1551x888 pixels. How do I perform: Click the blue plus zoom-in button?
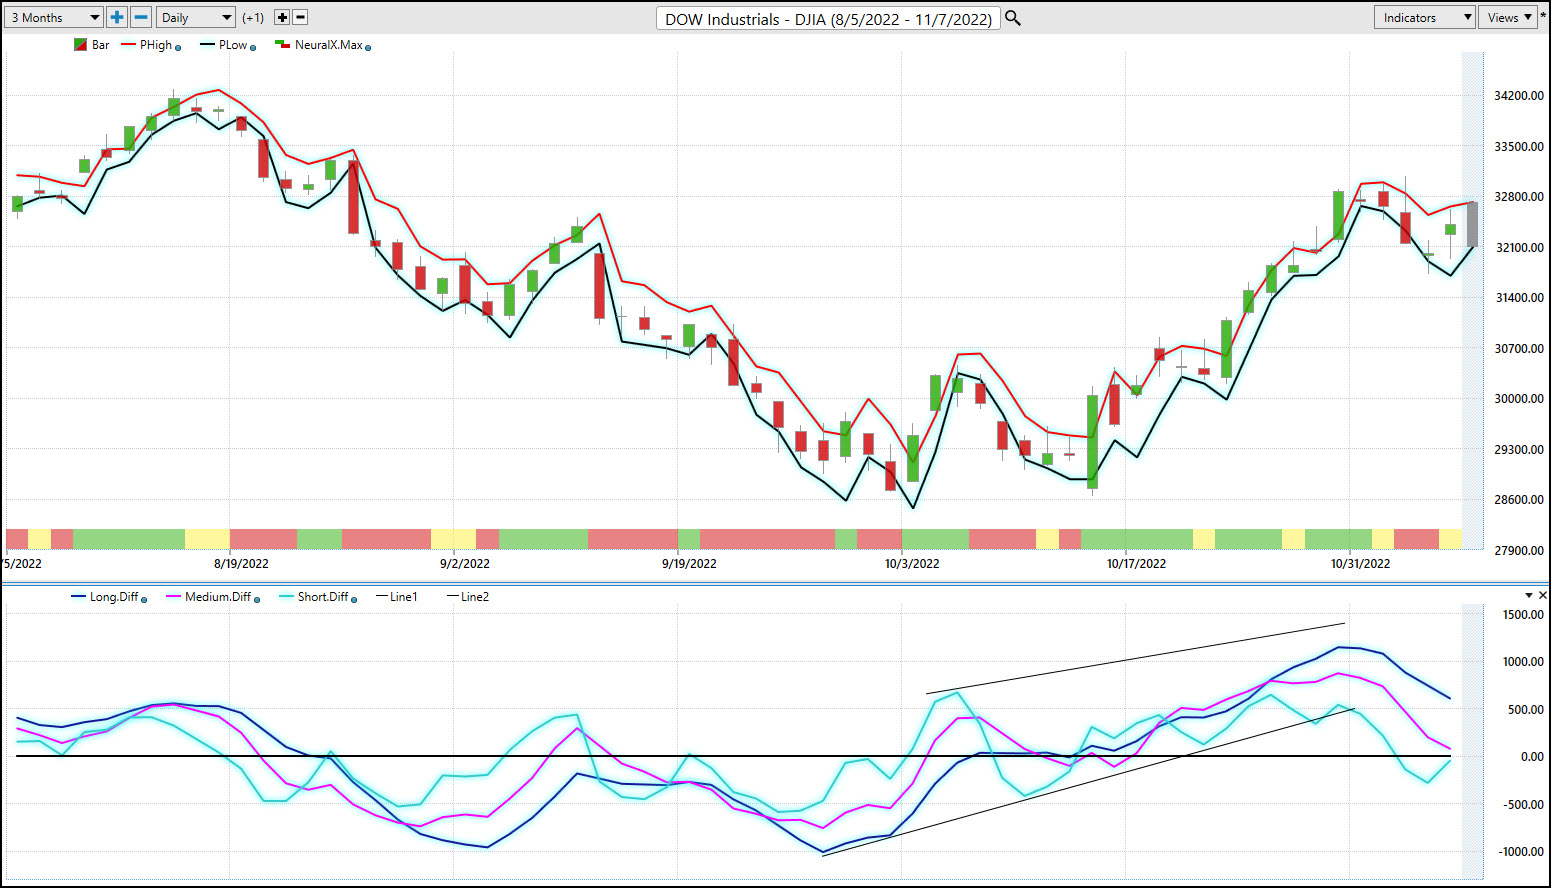[x=117, y=17]
